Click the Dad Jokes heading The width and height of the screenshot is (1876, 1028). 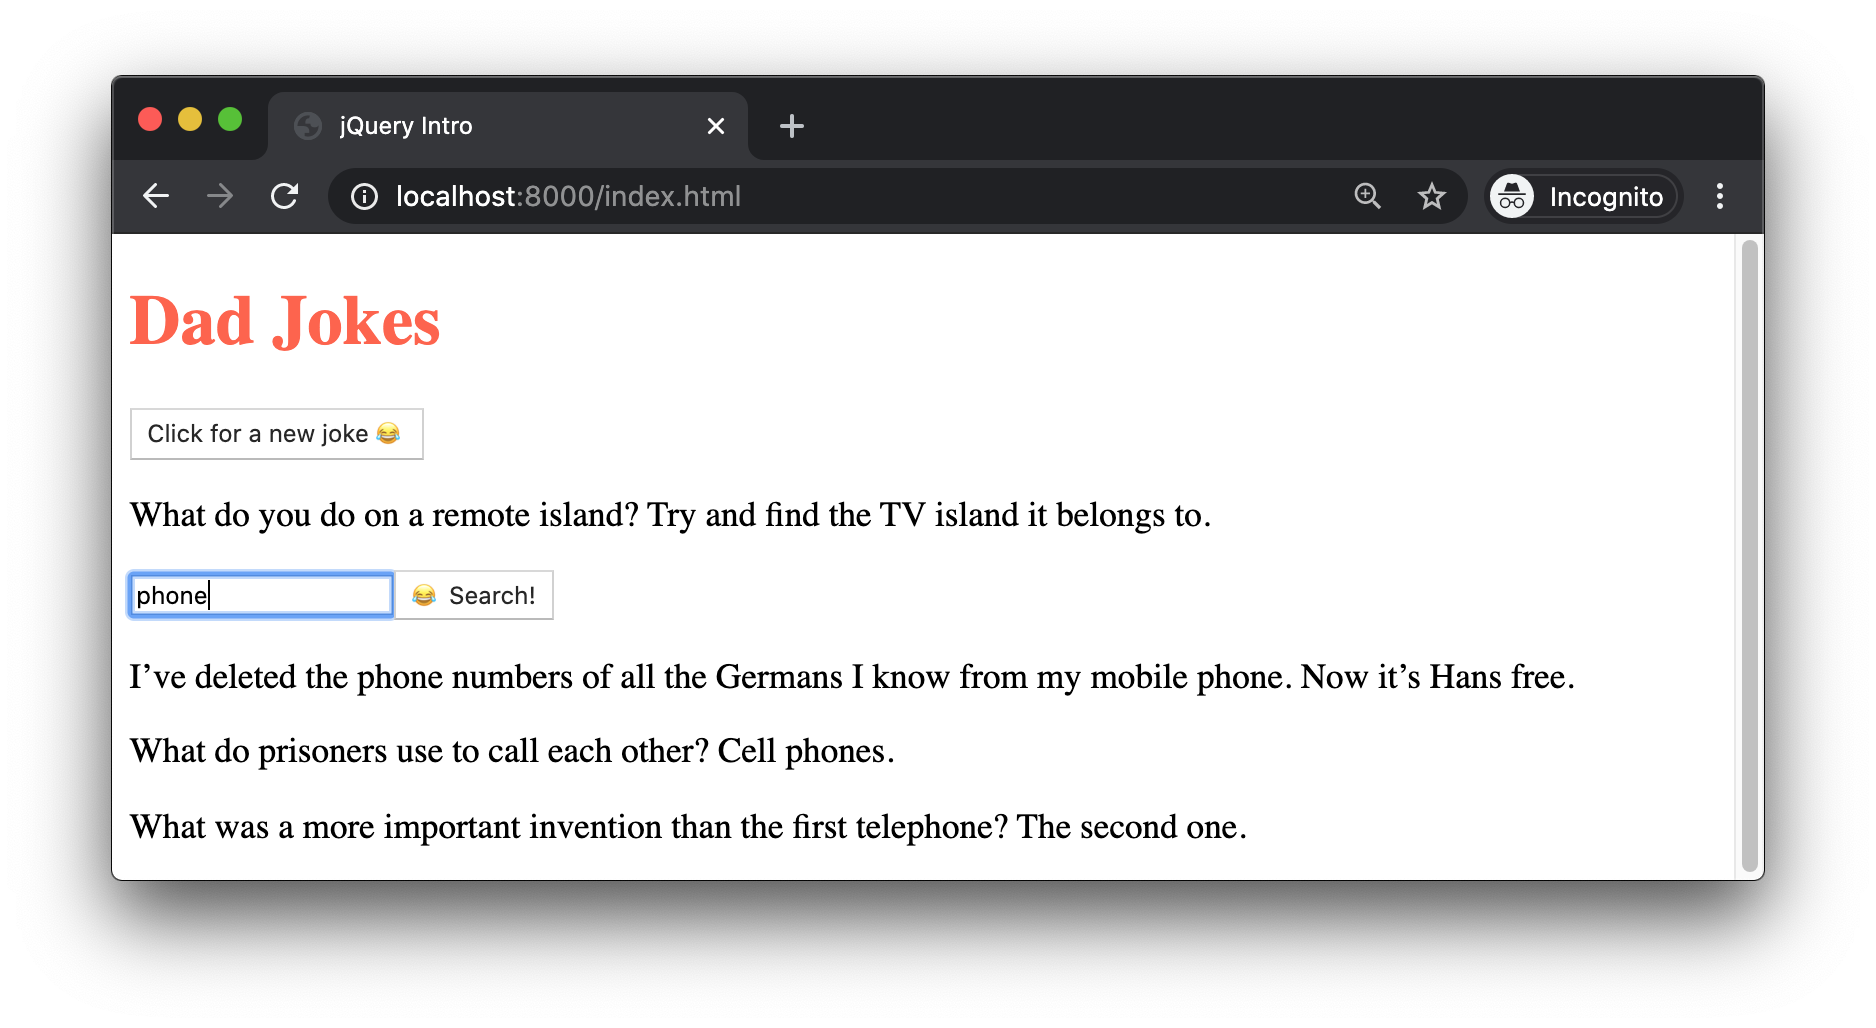285,321
